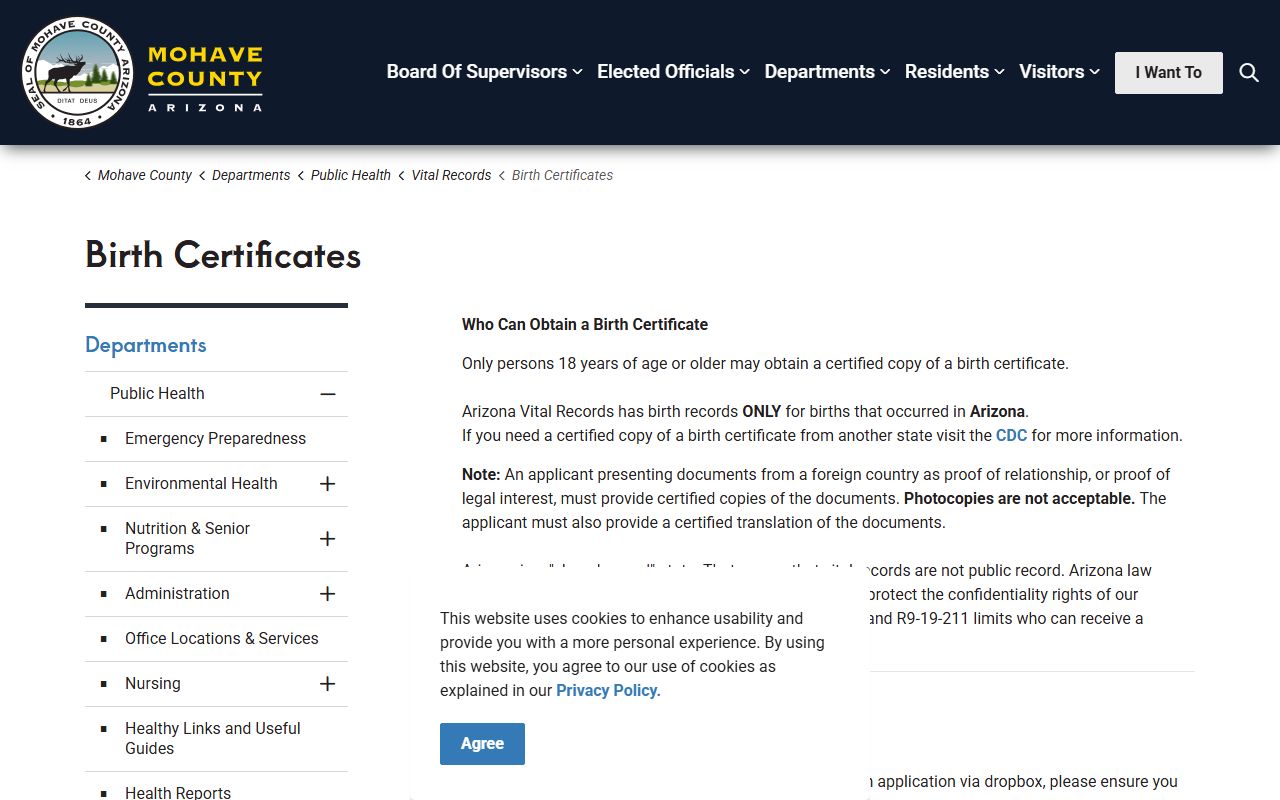The image size is (1280, 800).
Task: Click 'Who Can Obtain a Birth Certificate' heading
Action: coord(585,325)
